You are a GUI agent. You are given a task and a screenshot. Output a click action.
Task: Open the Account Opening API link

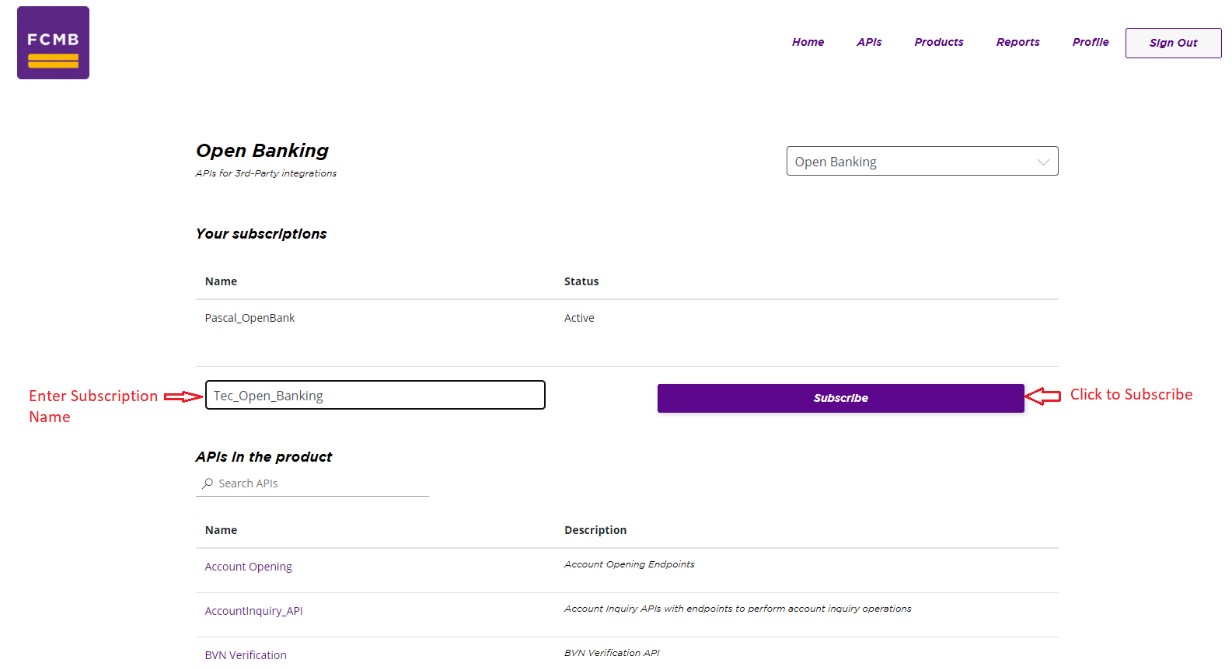pos(248,567)
